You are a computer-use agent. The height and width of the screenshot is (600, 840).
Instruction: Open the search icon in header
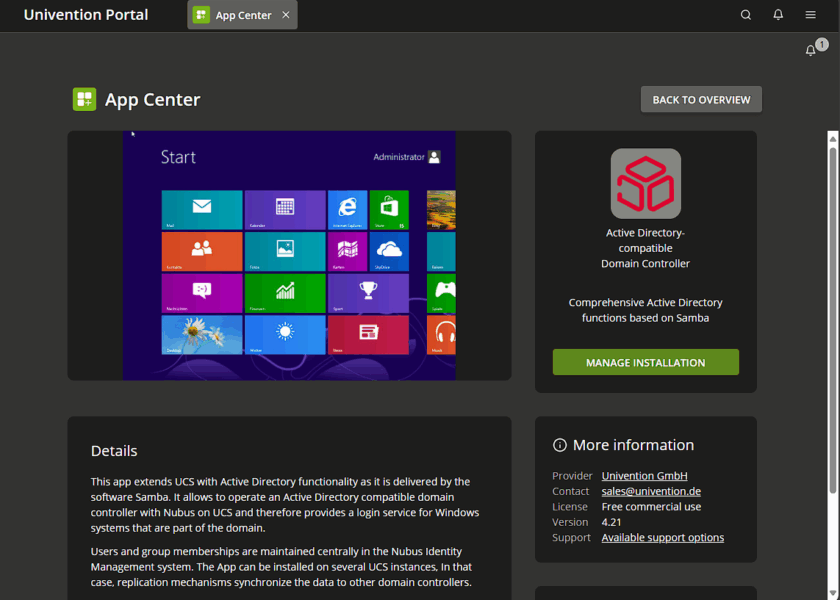pyautogui.click(x=746, y=15)
